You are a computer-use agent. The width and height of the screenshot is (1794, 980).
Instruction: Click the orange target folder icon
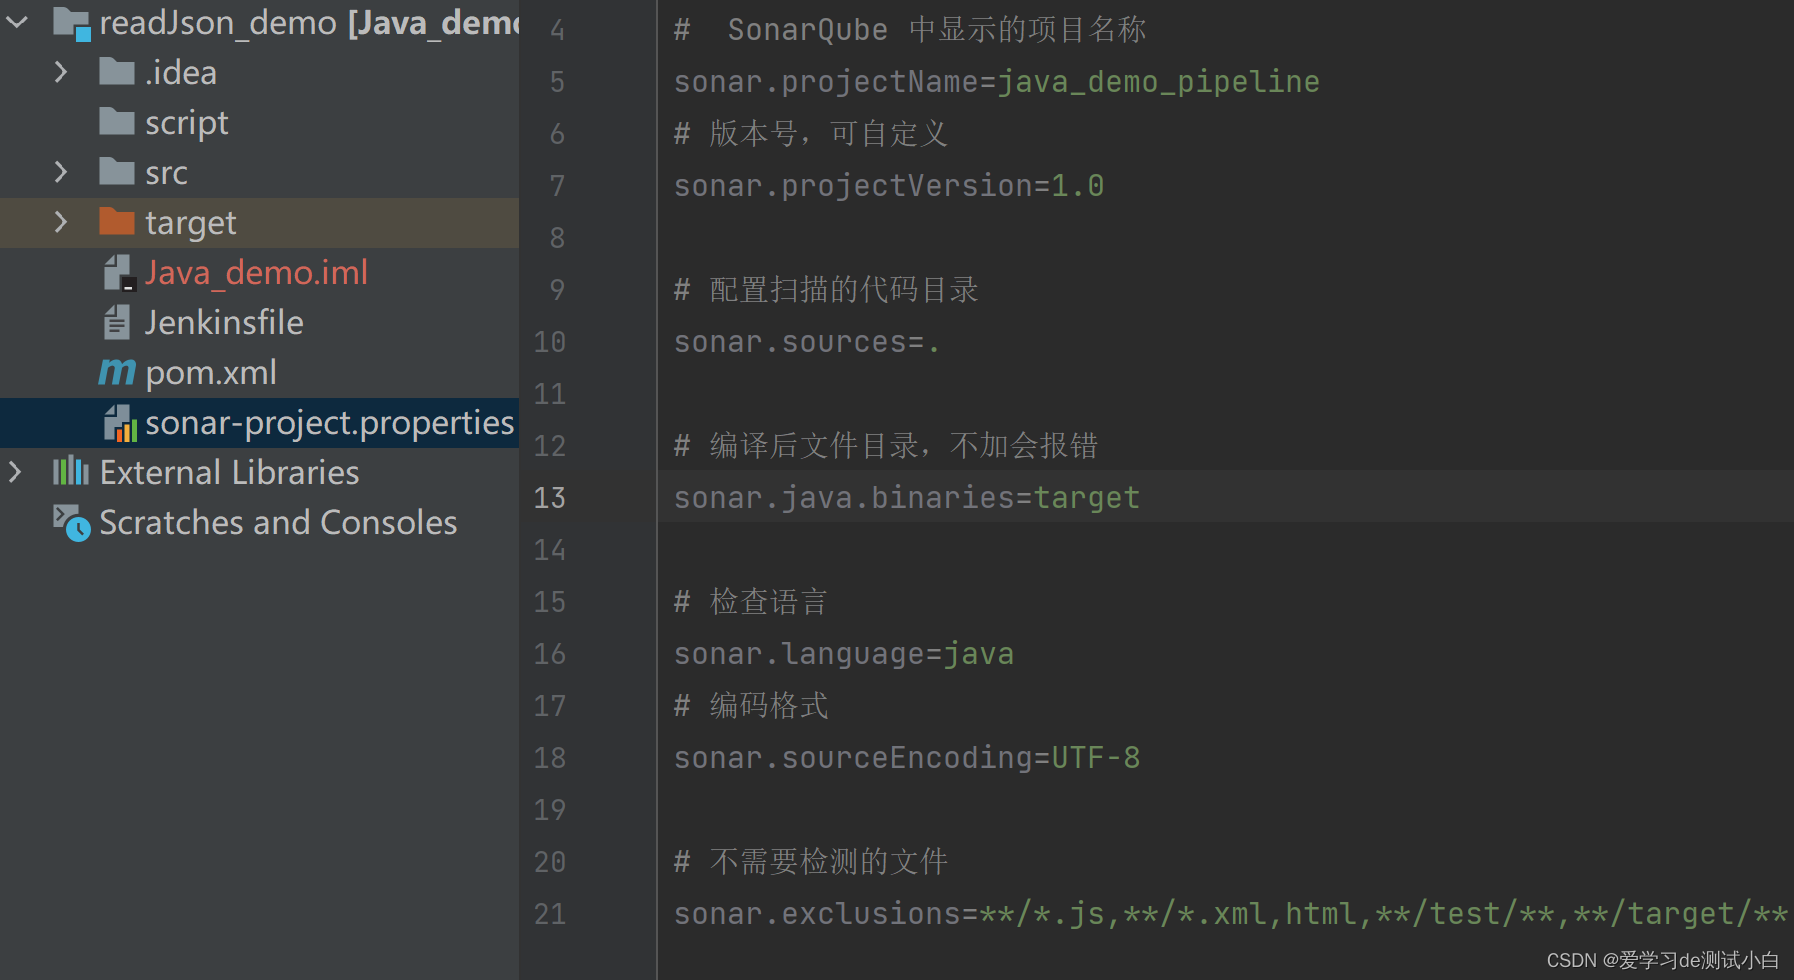coord(117,222)
